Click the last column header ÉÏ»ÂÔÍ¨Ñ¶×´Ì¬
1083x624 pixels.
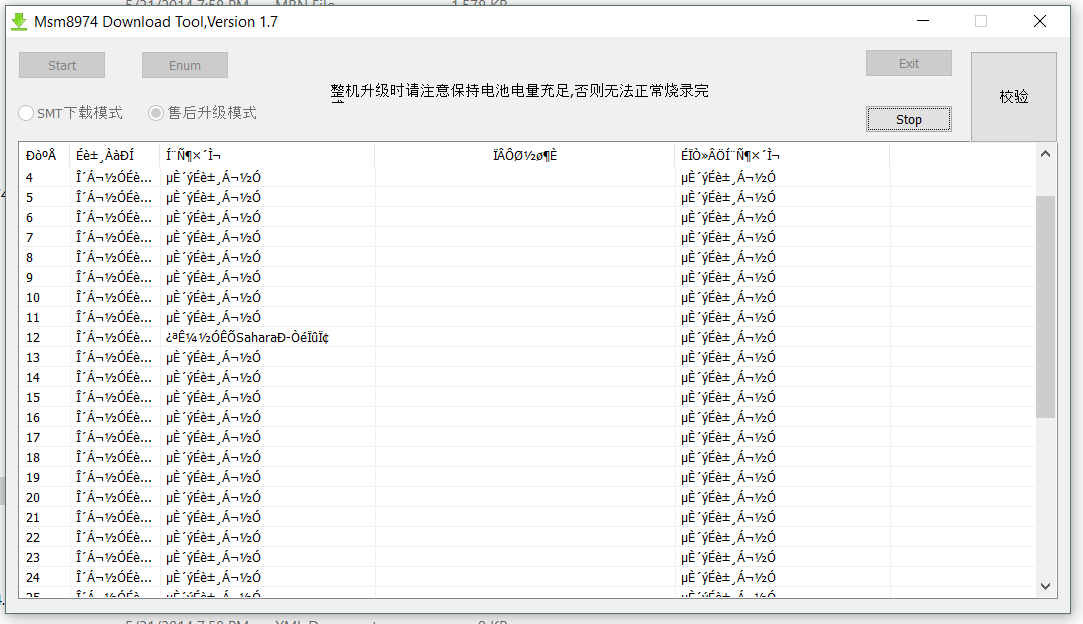[x=783, y=155]
